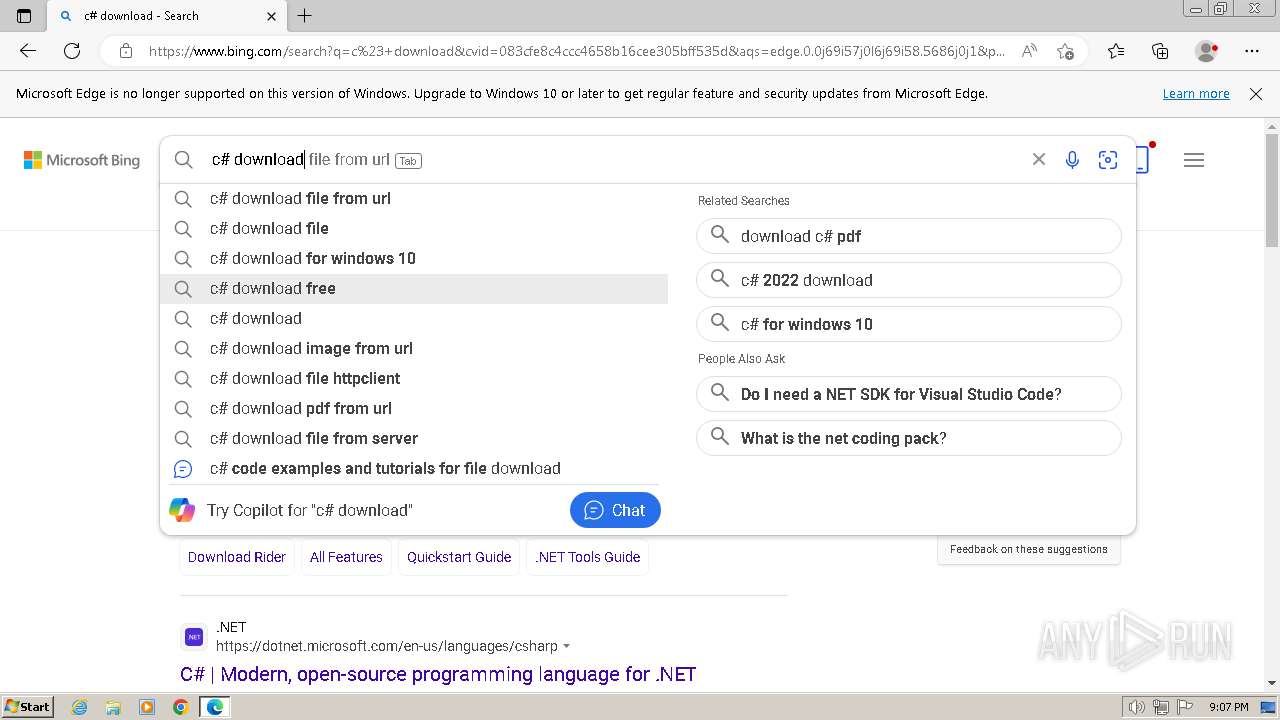
Task: Click the address bar URL
Action: pyautogui.click(x=577, y=51)
